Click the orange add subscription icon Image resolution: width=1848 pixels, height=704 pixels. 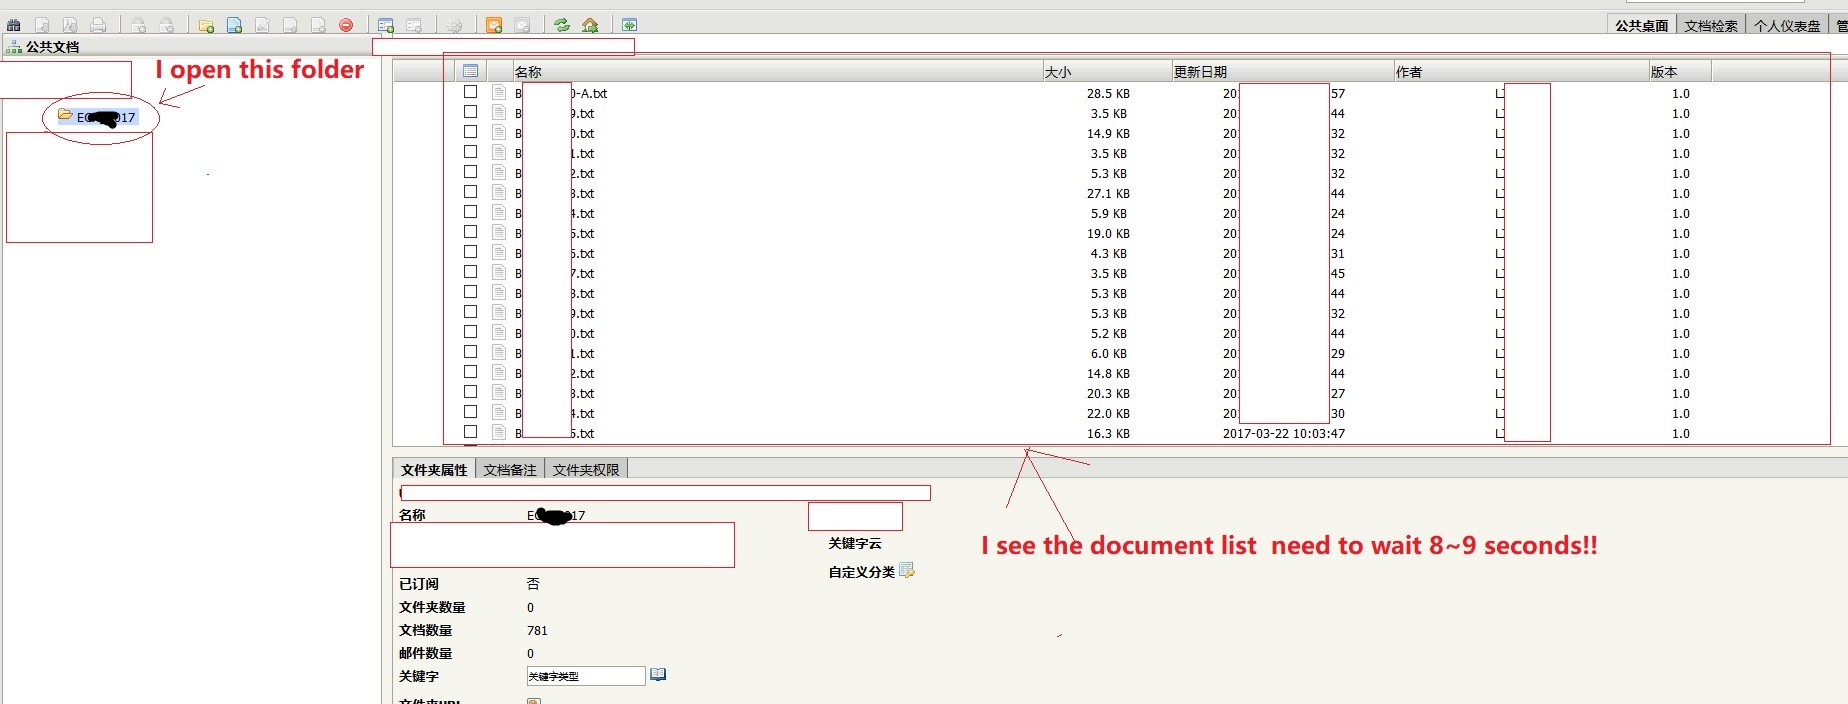coord(494,25)
